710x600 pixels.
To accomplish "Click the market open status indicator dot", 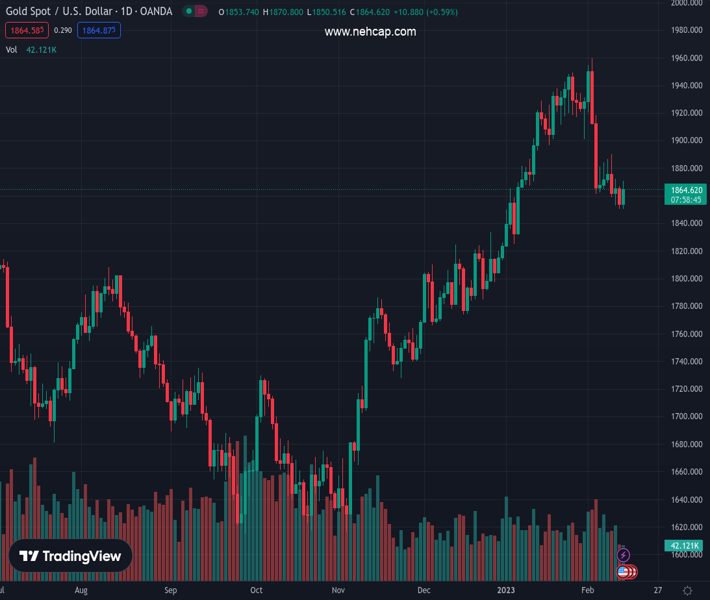I will (x=188, y=12).
